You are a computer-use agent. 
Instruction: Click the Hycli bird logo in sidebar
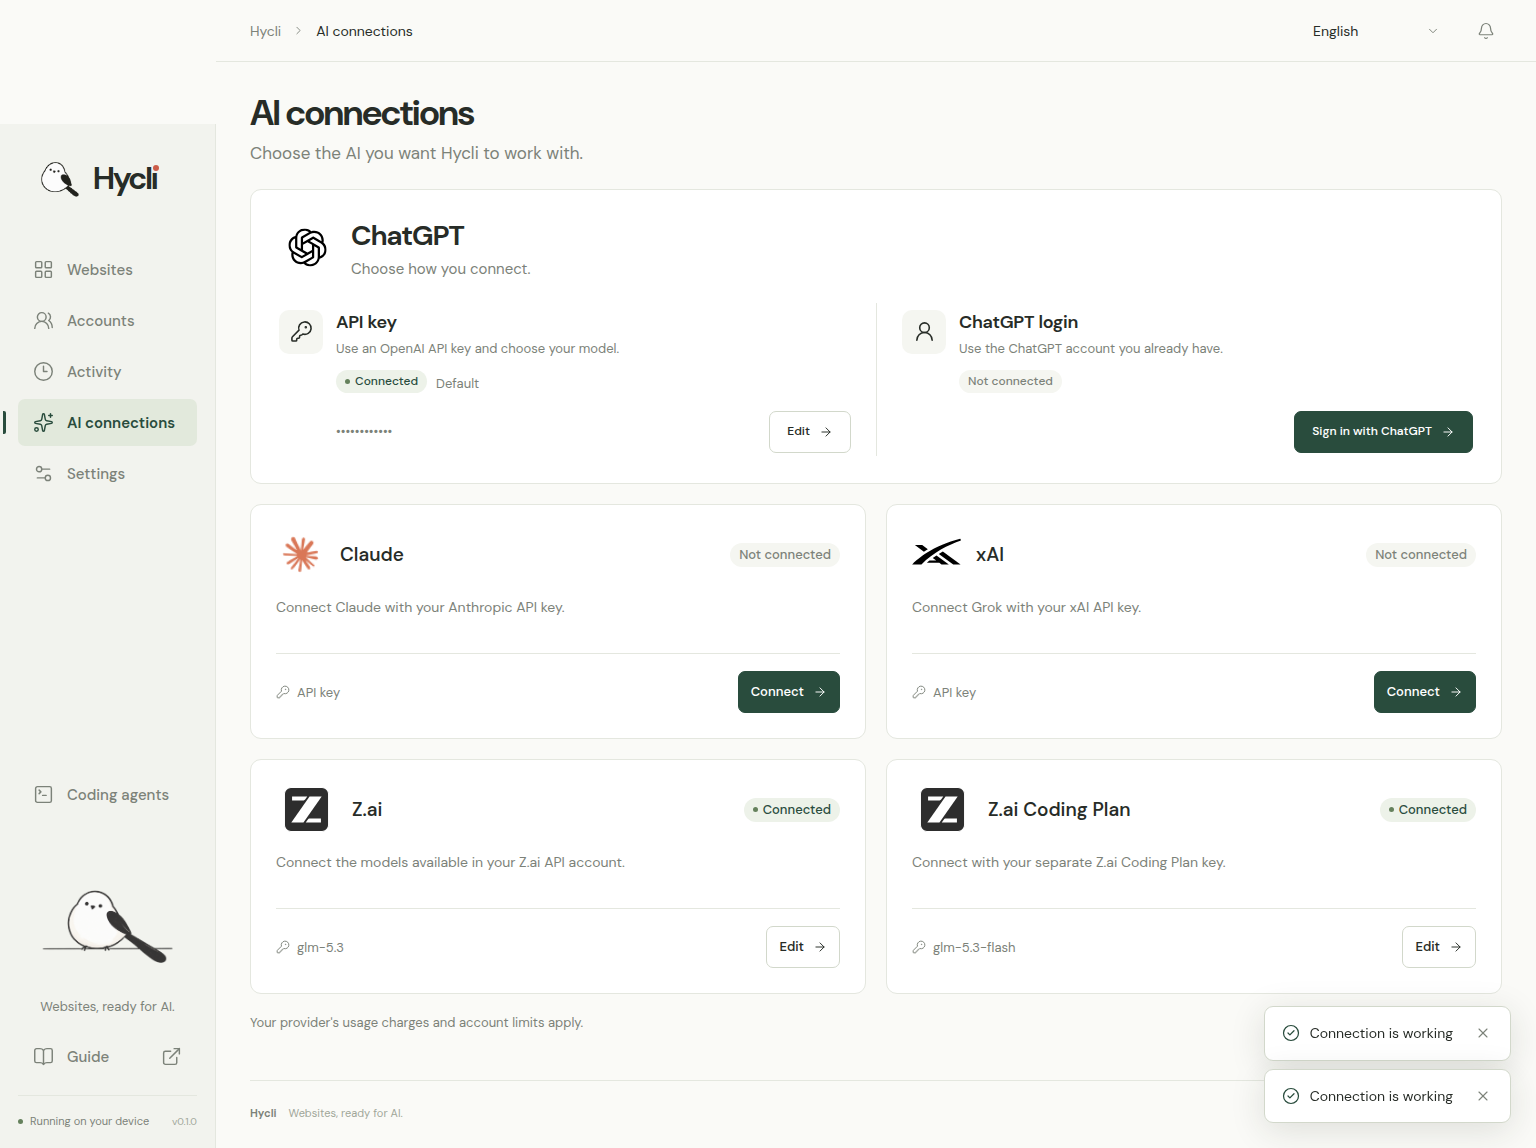(x=59, y=179)
